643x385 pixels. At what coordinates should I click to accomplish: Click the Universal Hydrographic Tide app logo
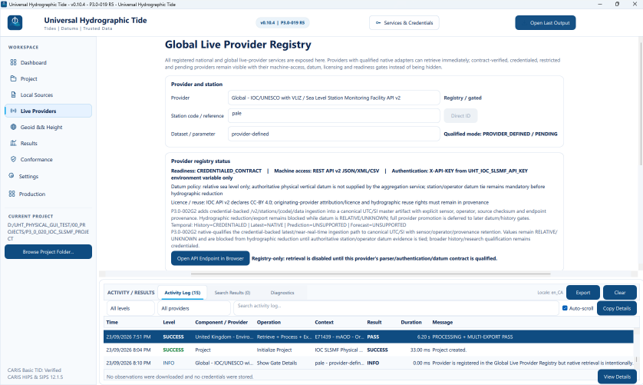[15, 22]
